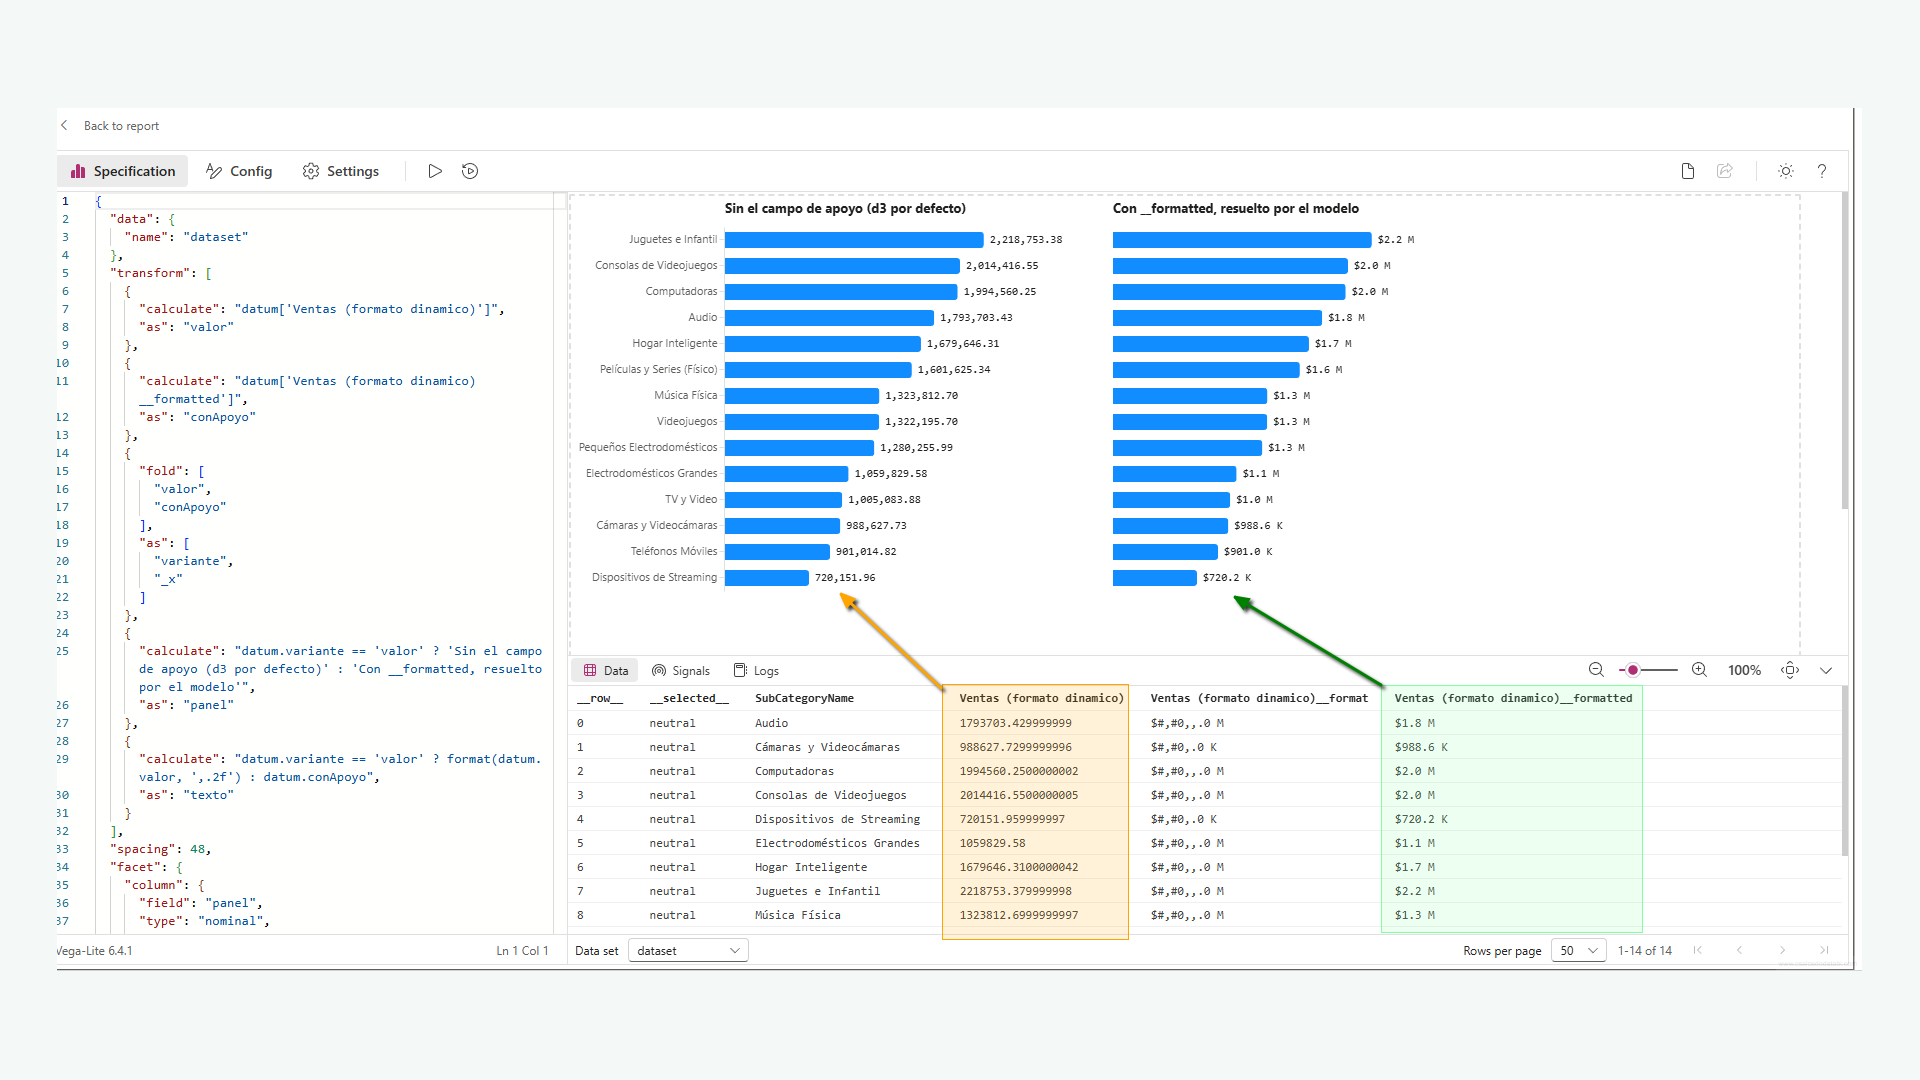The height and width of the screenshot is (1080, 1920).
Task: Open the Rows per page dropdown
Action: coord(1578,951)
